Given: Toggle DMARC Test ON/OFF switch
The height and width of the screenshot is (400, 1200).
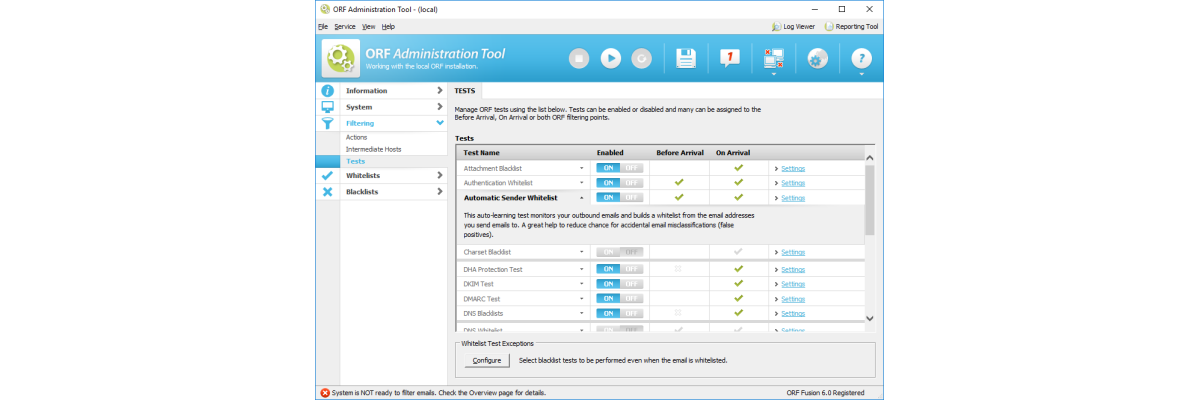Looking at the screenshot, I should pyautogui.click(x=619, y=299).
